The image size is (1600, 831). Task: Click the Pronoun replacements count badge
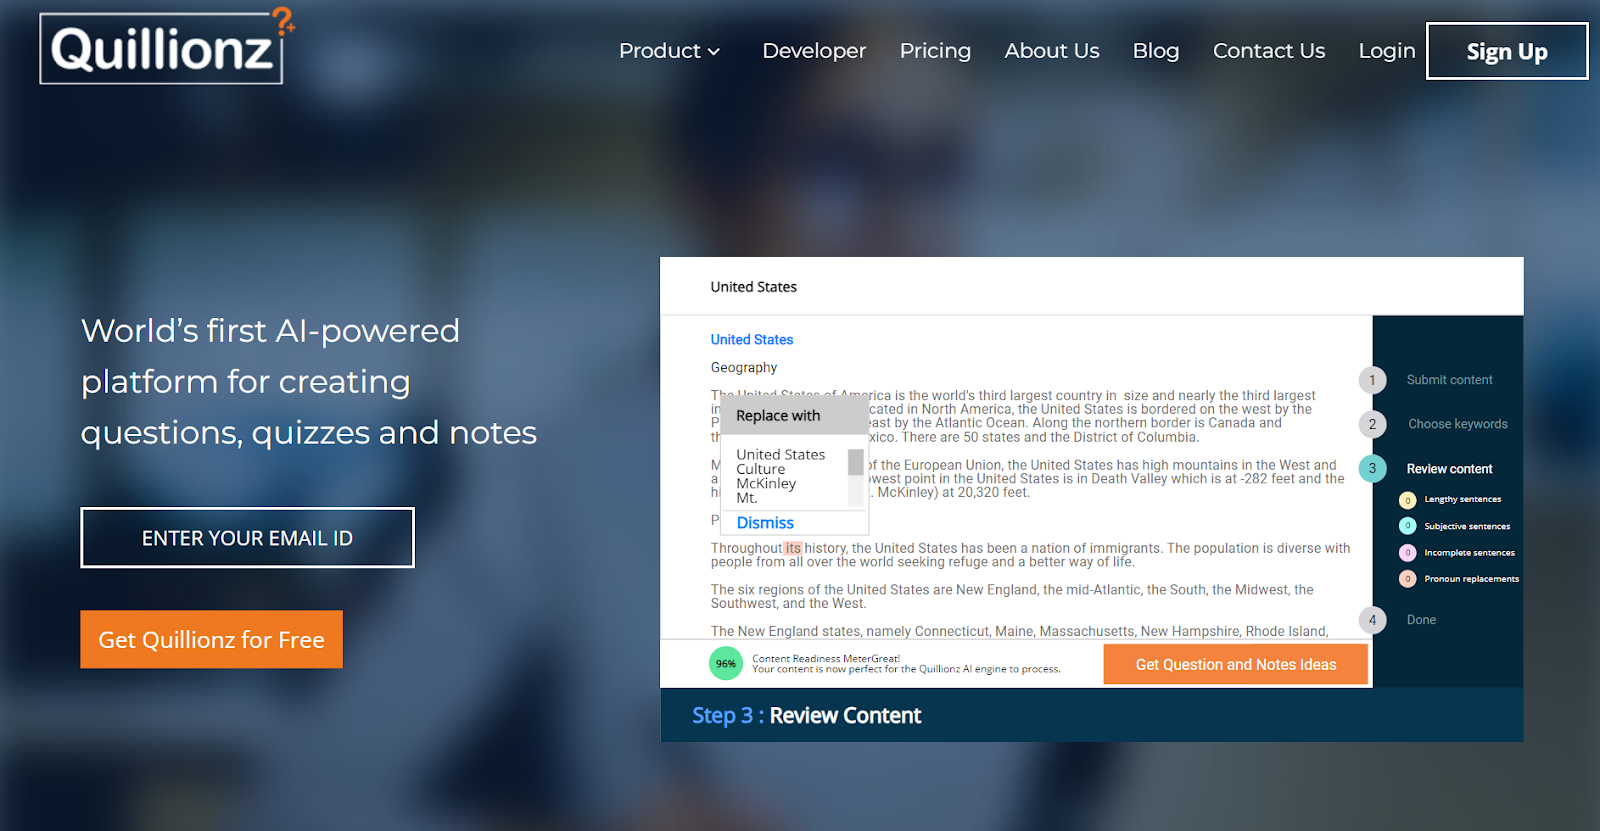pyautogui.click(x=1407, y=579)
